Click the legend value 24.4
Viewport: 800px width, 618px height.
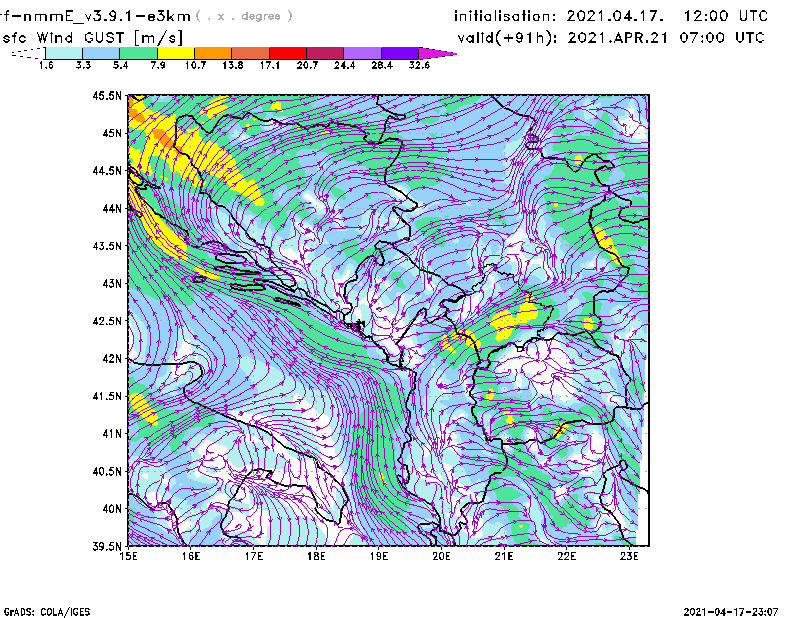pos(344,65)
